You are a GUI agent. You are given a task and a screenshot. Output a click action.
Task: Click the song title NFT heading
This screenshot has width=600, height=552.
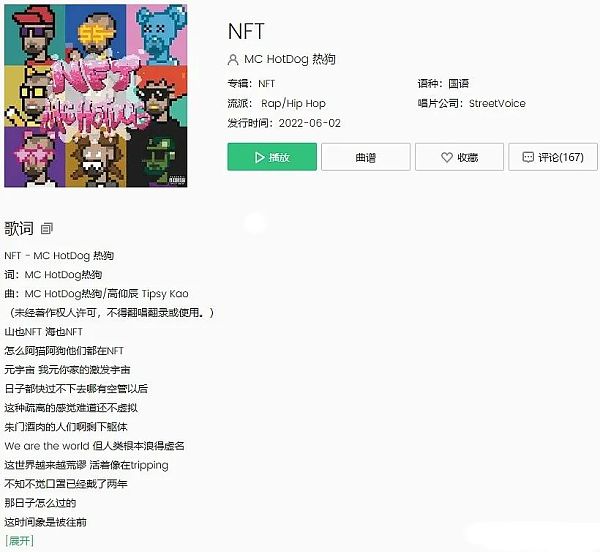point(246,31)
